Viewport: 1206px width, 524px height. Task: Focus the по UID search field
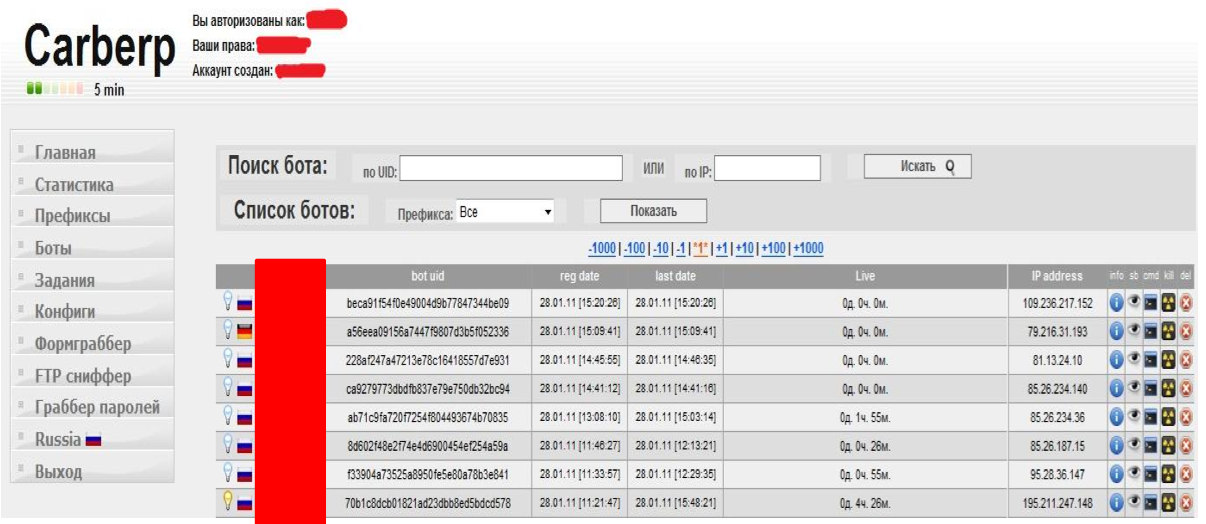(511, 168)
